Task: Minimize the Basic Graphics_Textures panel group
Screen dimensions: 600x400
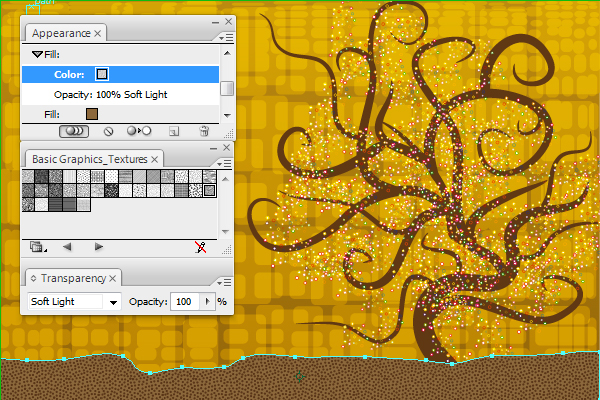Action: (214, 148)
